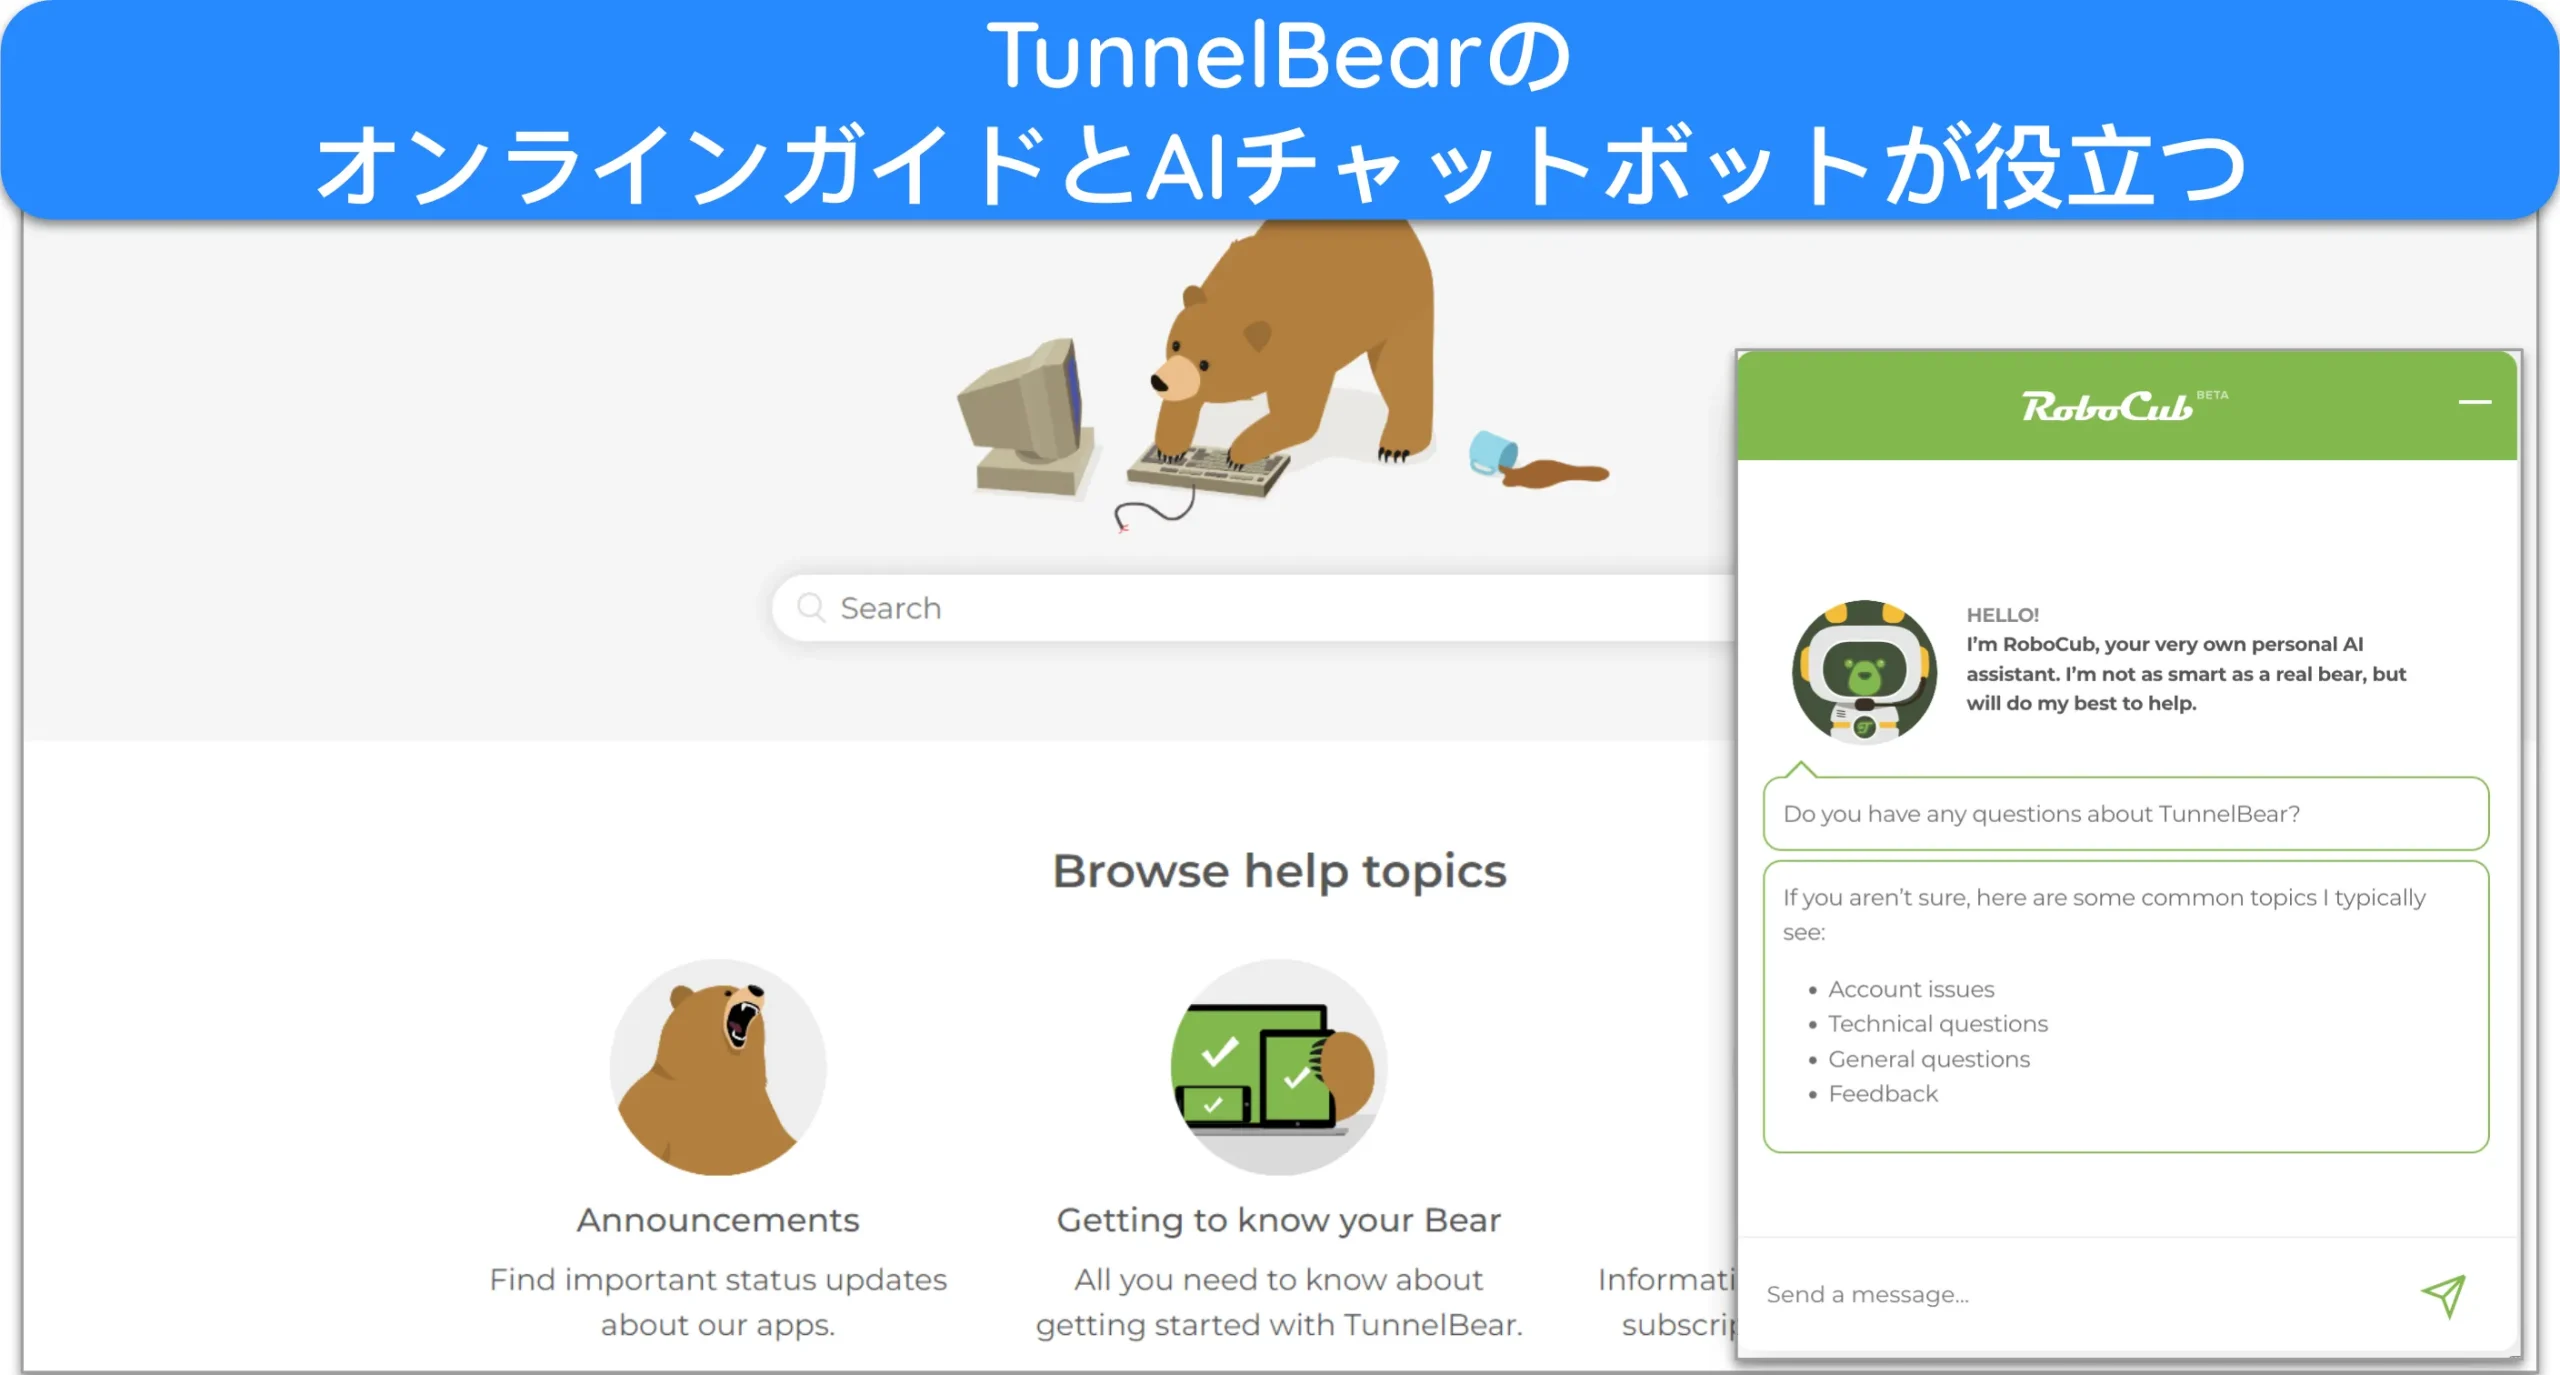Select General questions in chat list
Screen dimensions: 2560x1375
coord(1929,1059)
